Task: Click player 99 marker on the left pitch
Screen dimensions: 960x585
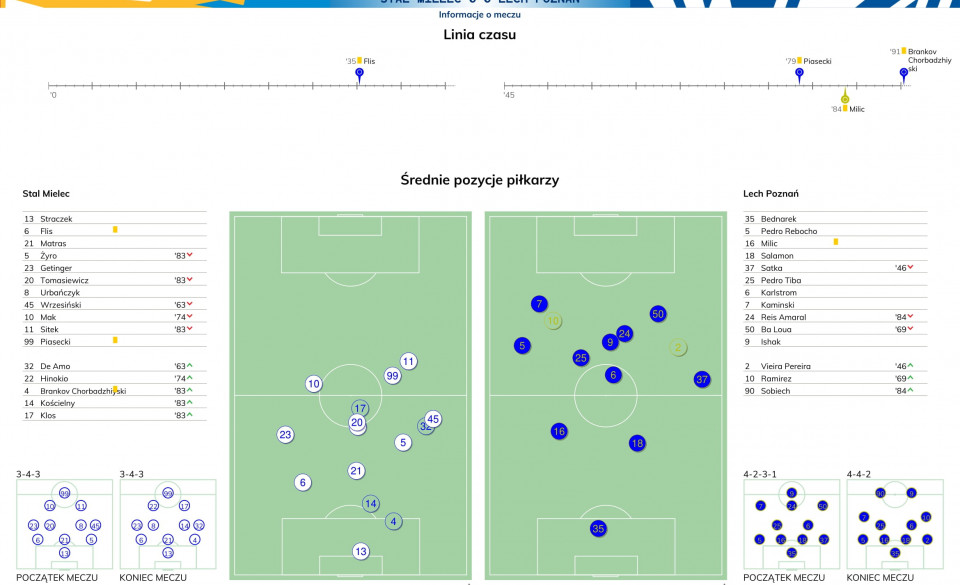Action: [392, 376]
